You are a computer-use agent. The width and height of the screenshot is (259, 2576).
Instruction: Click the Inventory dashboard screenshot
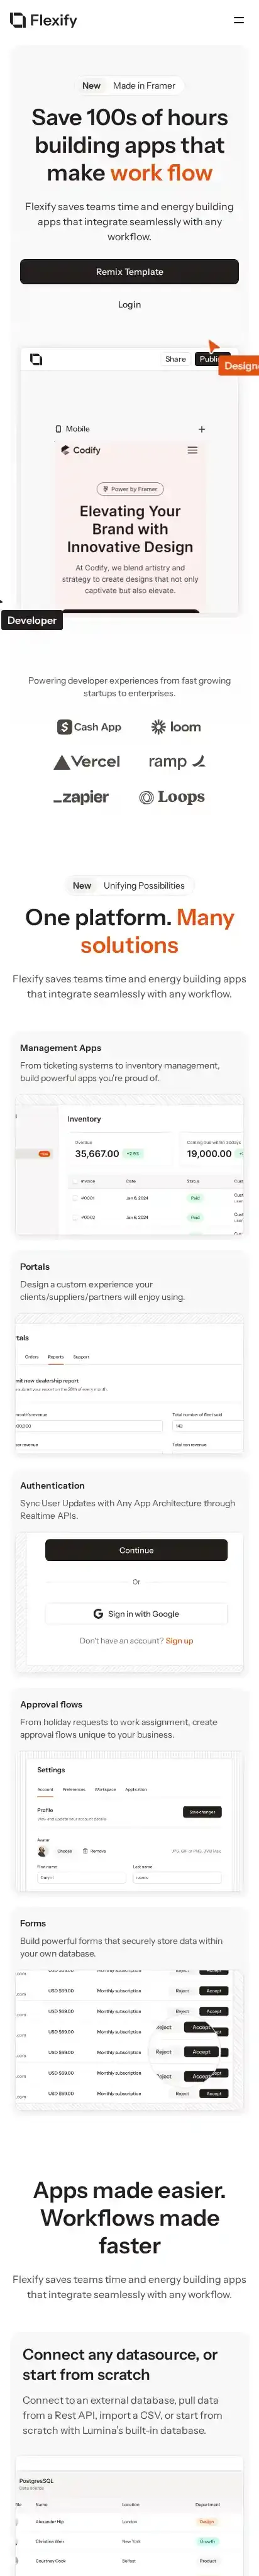click(129, 1165)
